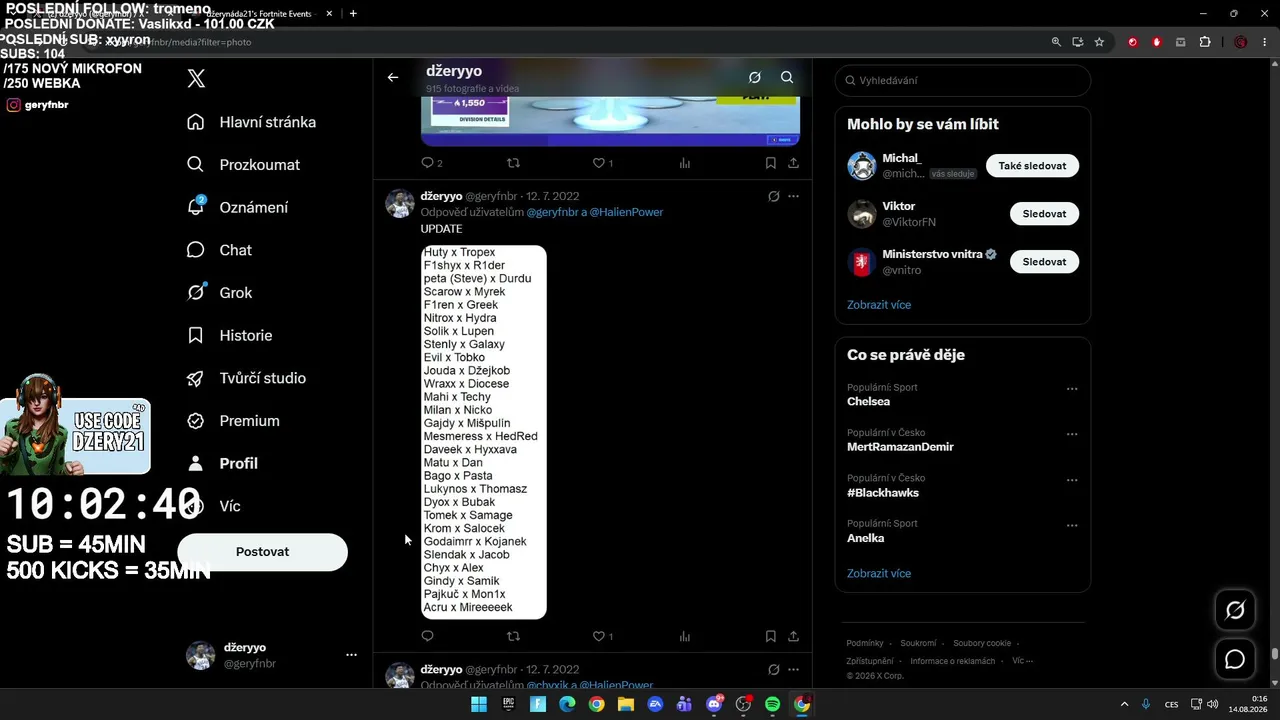Reply to the UPDATE post
This screenshot has width=1280, height=720.
click(428, 636)
